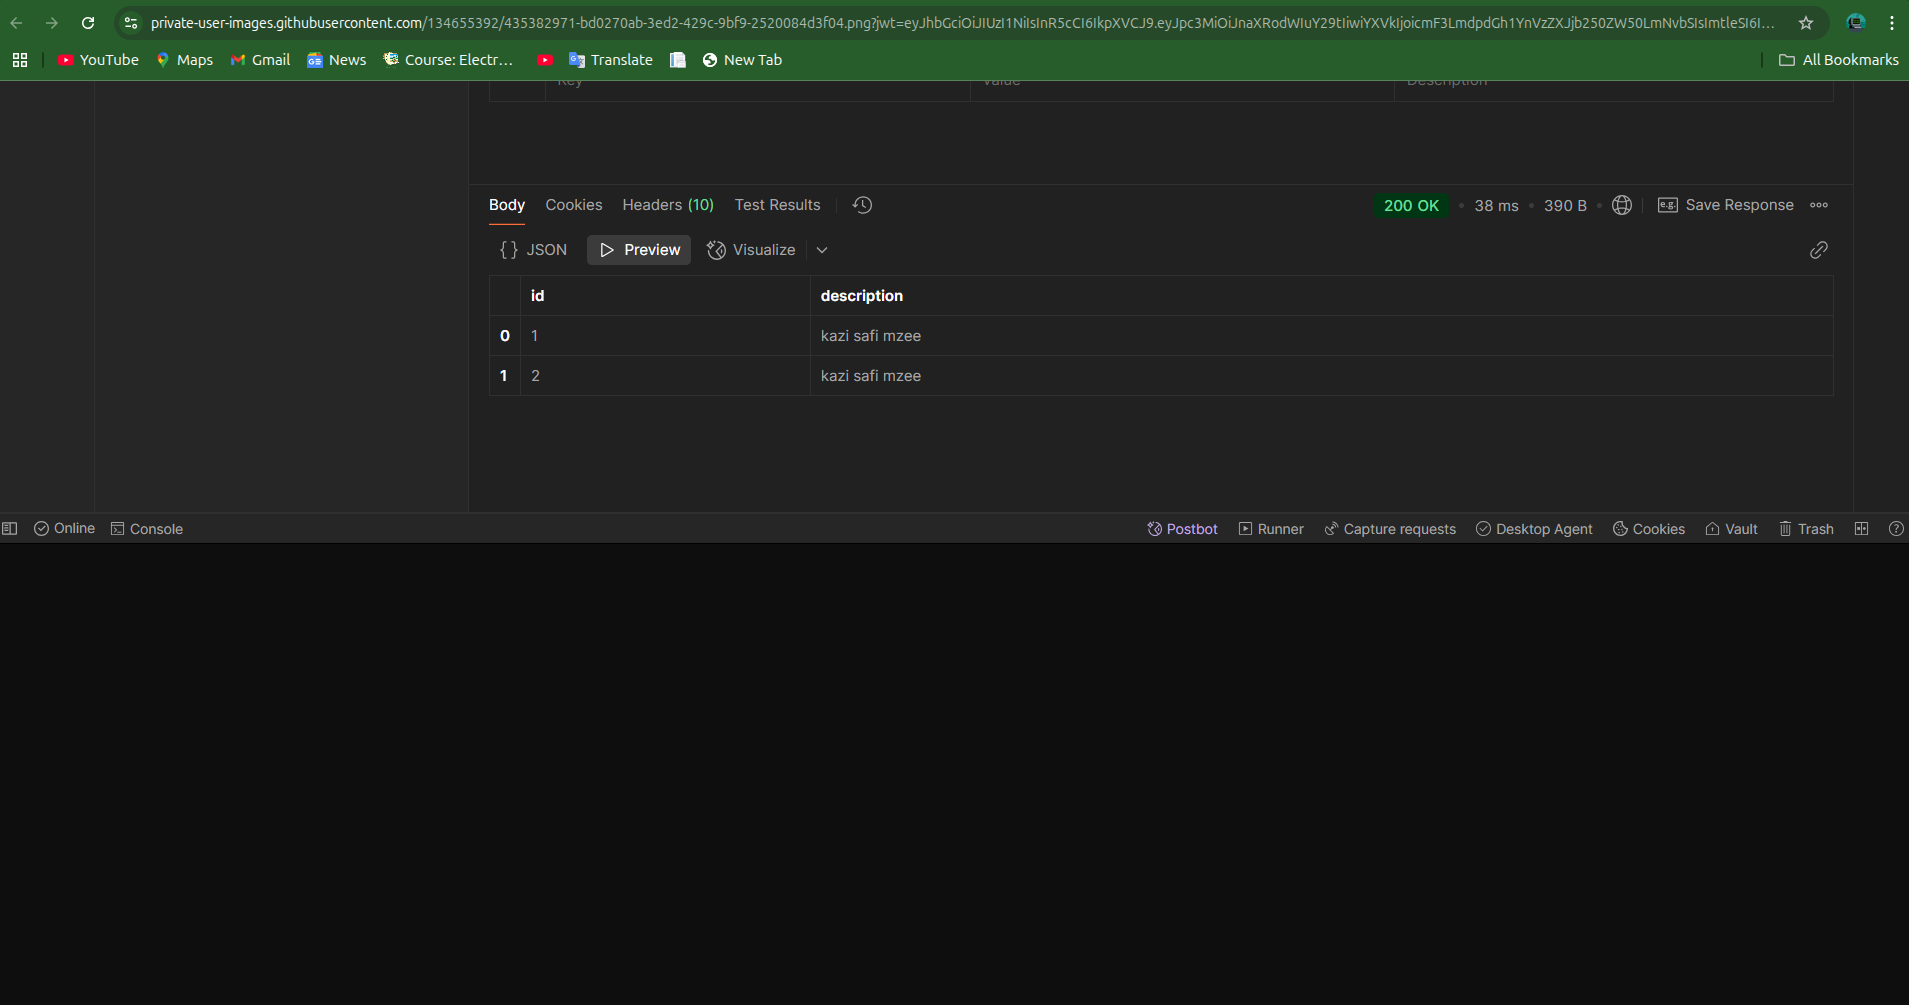Click the 200 OK status badge
This screenshot has height=1005, width=1909.
tap(1411, 205)
